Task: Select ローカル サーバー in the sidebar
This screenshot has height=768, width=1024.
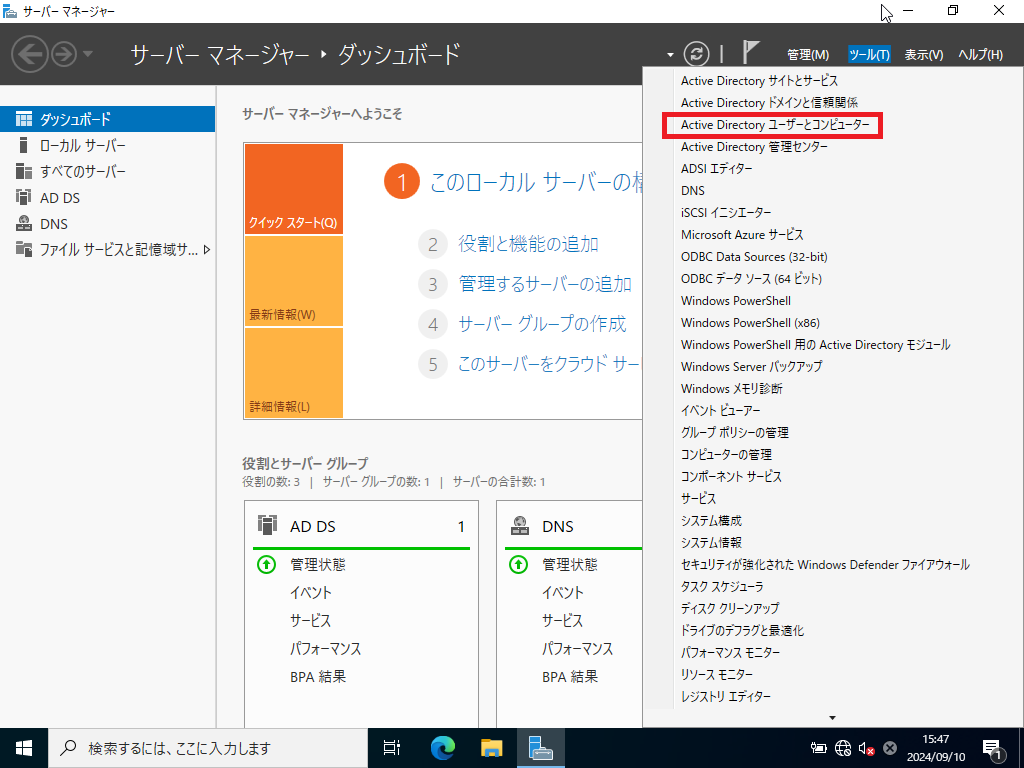Action: point(107,145)
